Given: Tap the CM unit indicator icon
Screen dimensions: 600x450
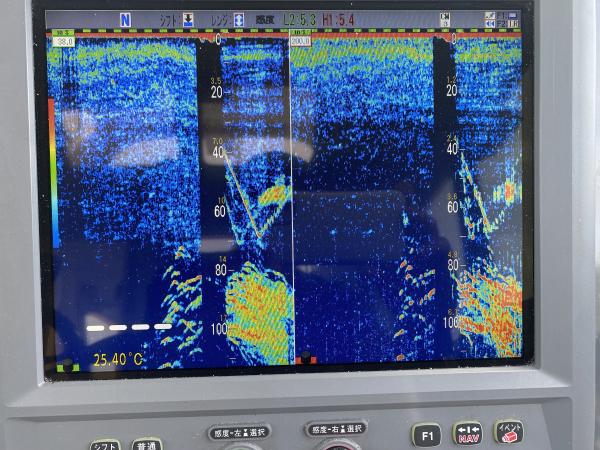Looking at the screenshot, I should click(445, 20).
